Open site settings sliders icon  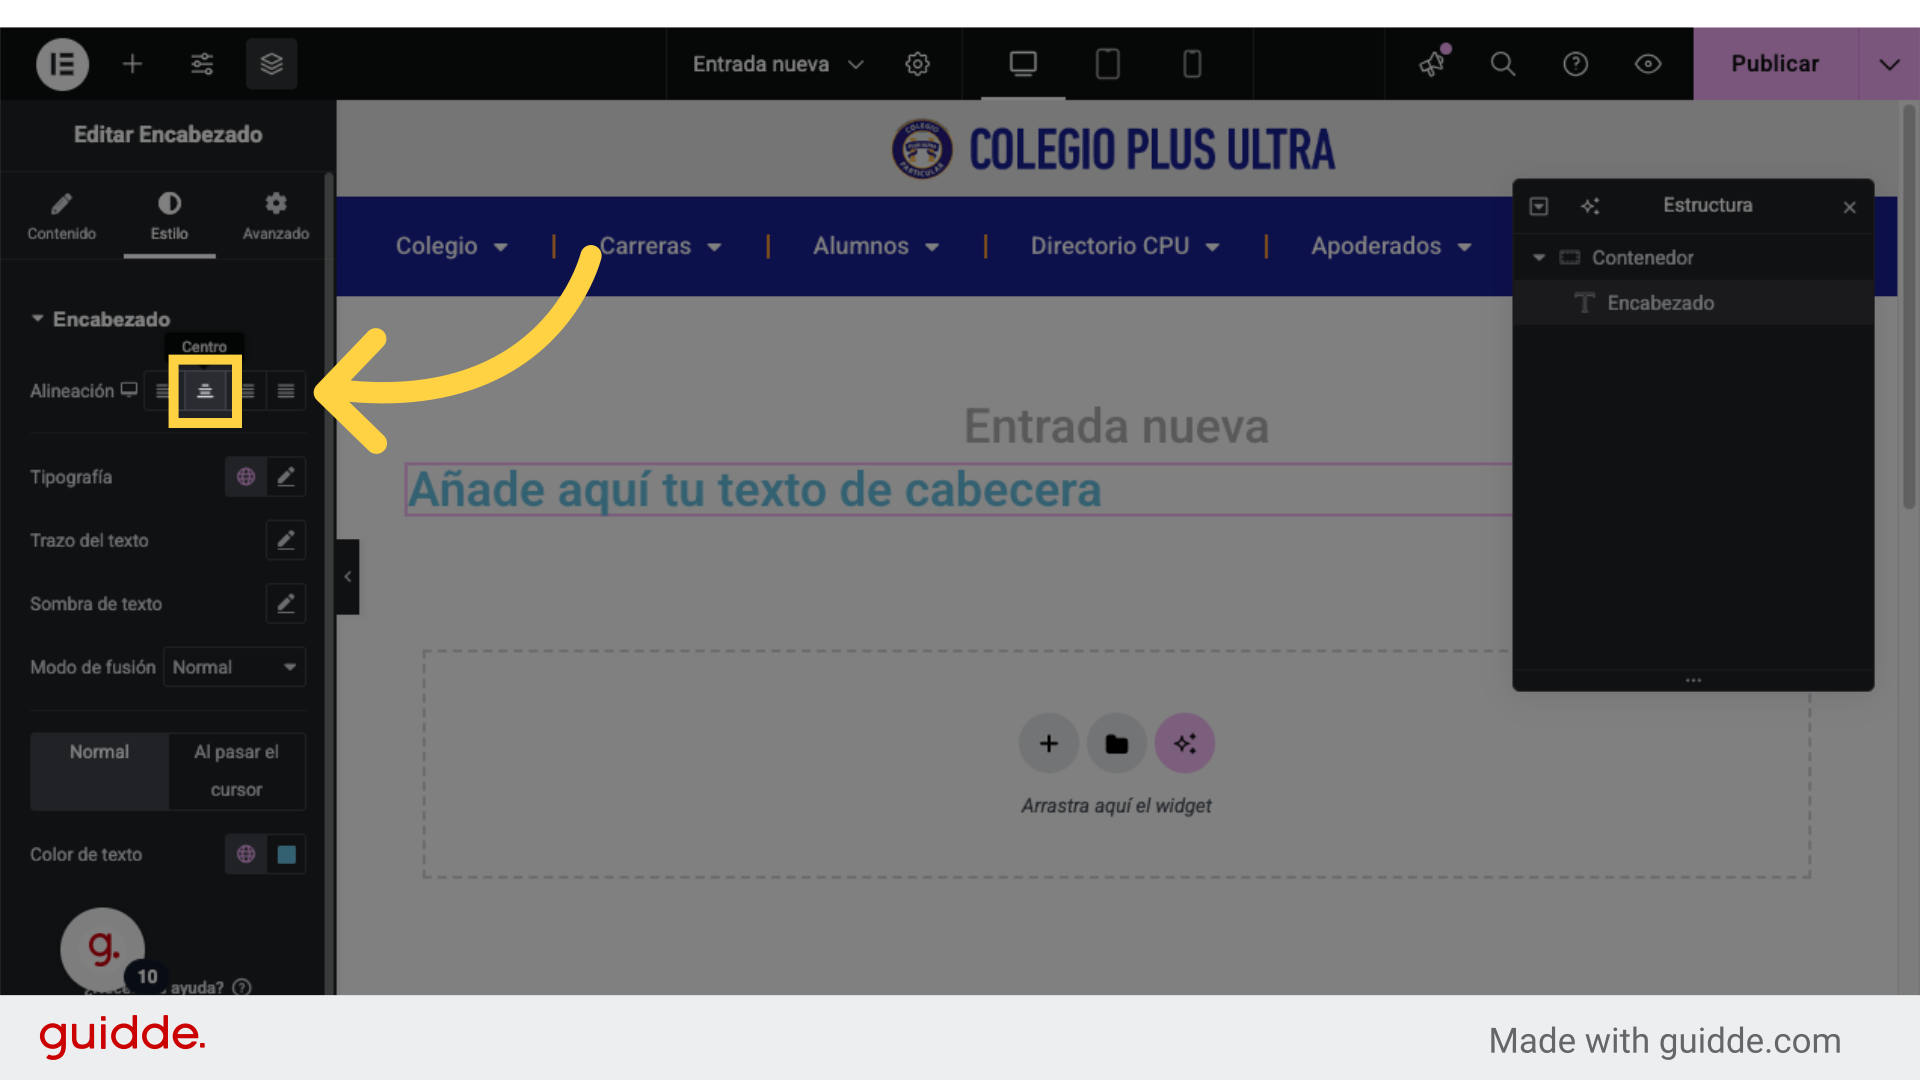(202, 64)
